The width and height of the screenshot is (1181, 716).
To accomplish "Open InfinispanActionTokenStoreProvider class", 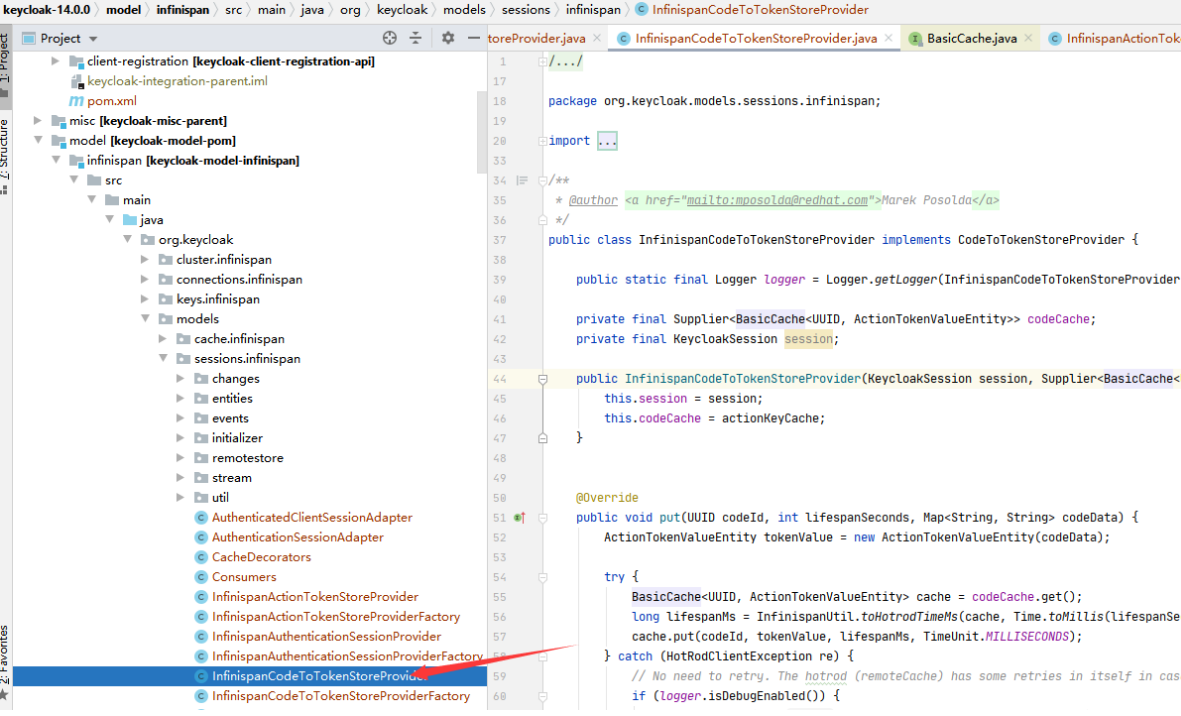I will [315, 596].
